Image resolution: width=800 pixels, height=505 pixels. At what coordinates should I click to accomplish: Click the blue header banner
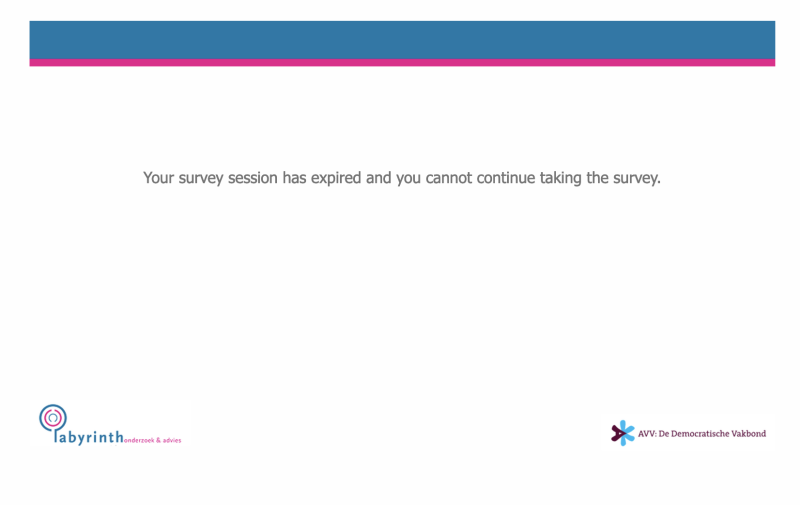402,40
